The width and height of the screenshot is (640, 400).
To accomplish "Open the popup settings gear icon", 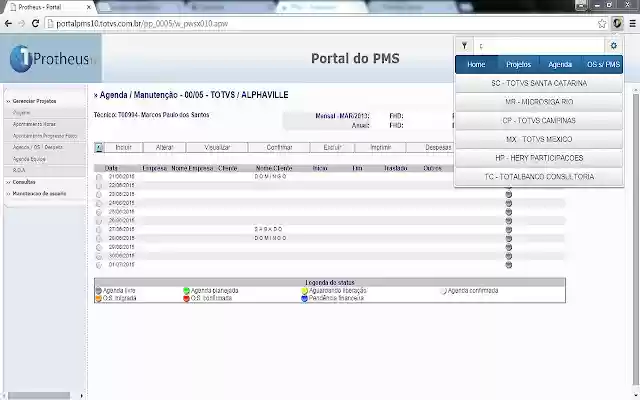I will (x=613, y=46).
